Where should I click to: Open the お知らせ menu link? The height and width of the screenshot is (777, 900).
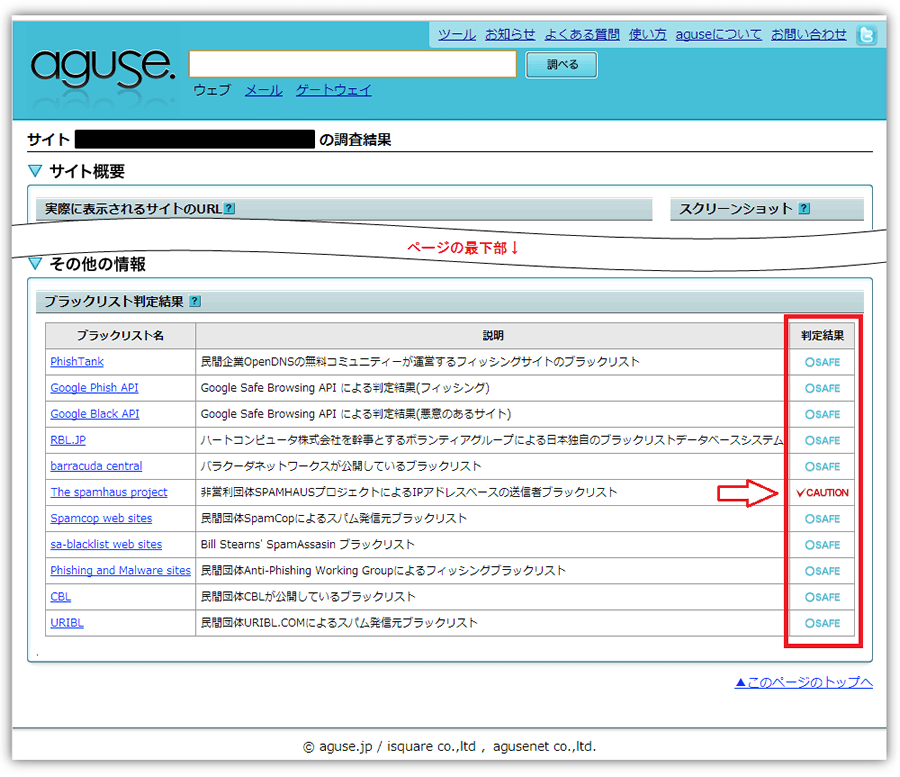click(510, 34)
